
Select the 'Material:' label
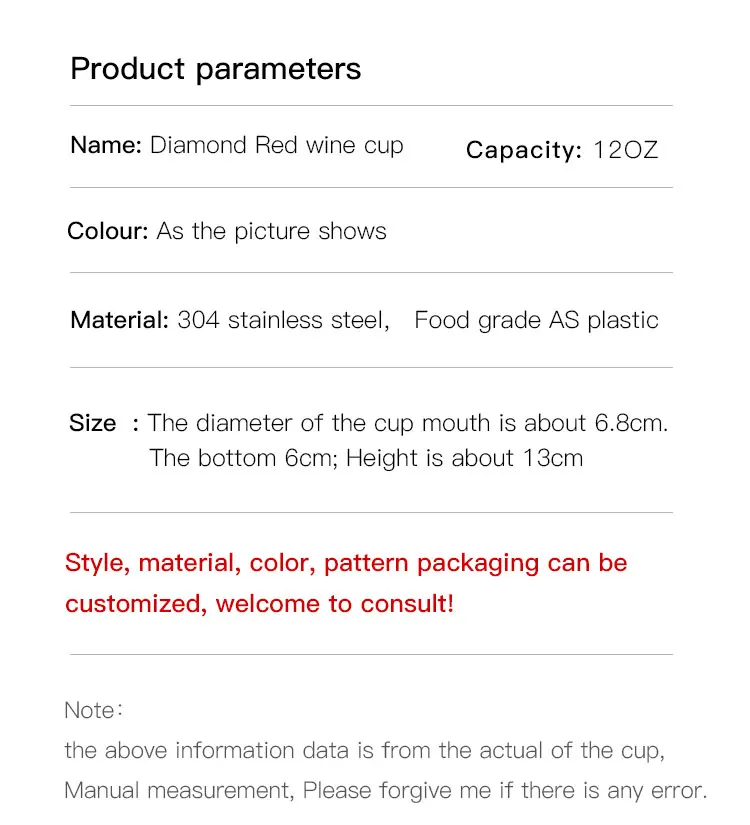click(119, 320)
